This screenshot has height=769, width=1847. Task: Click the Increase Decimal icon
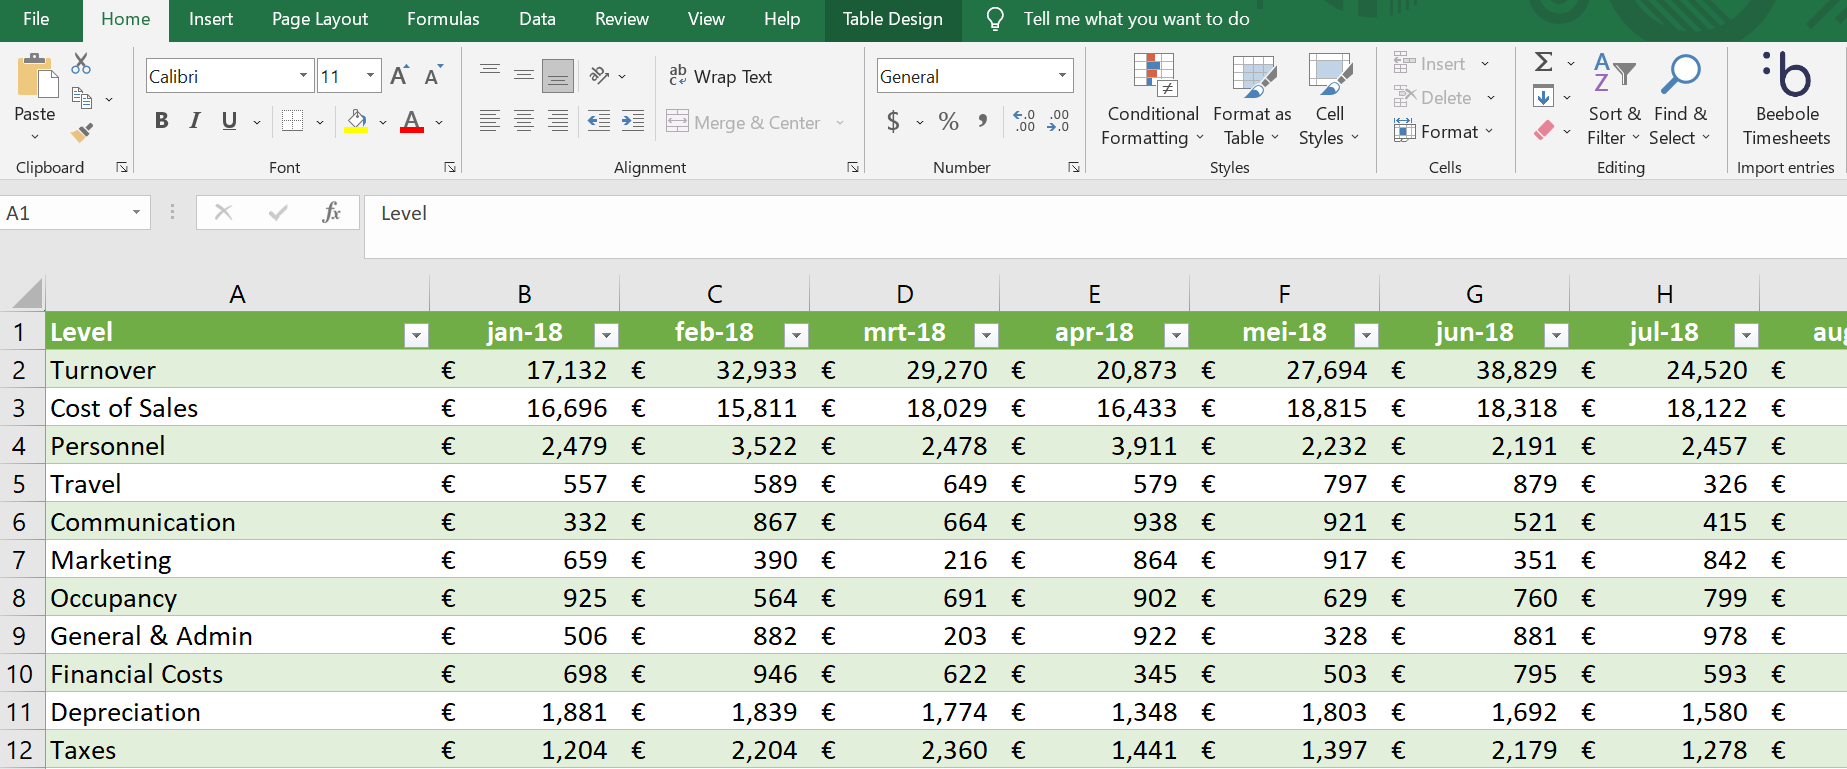(x=1024, y=122)
